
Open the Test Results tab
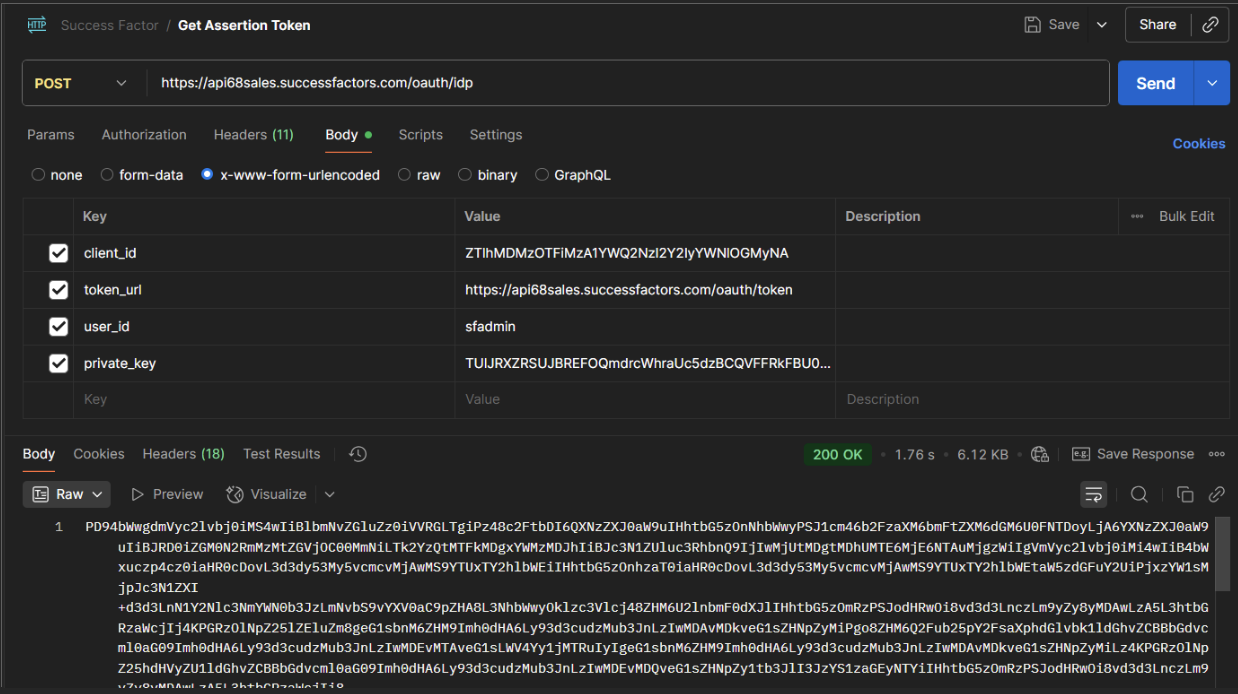[x=282, y=454]
